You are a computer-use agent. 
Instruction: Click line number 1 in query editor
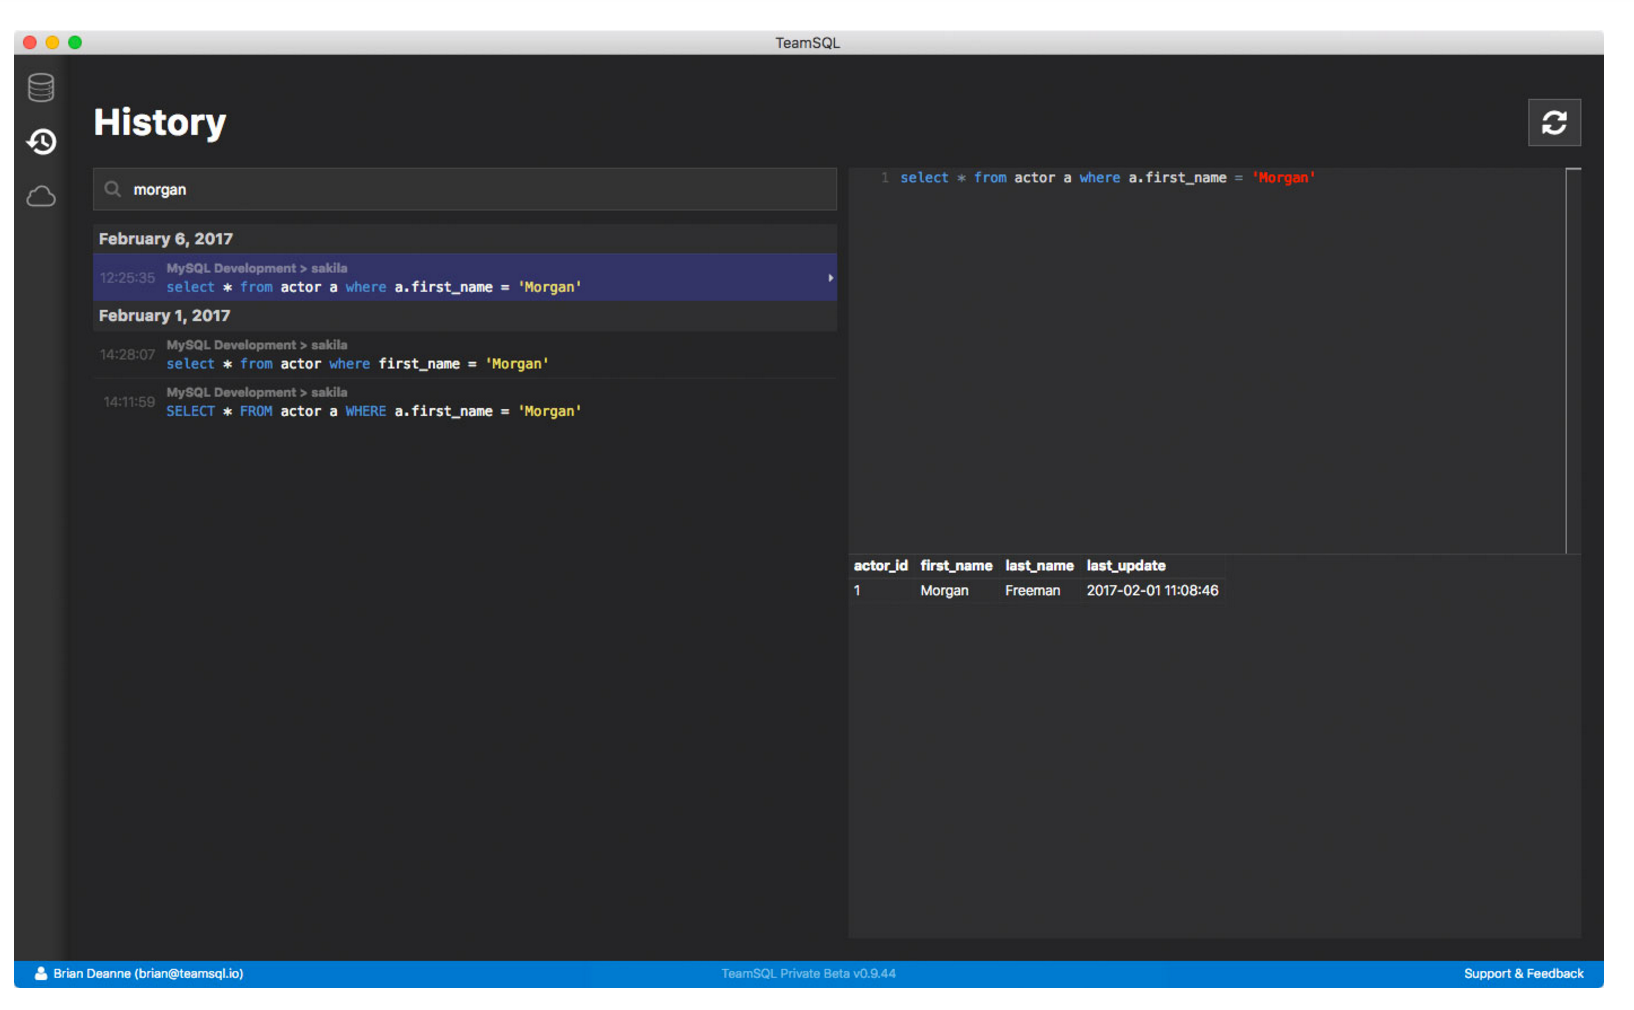click(885, 178)
